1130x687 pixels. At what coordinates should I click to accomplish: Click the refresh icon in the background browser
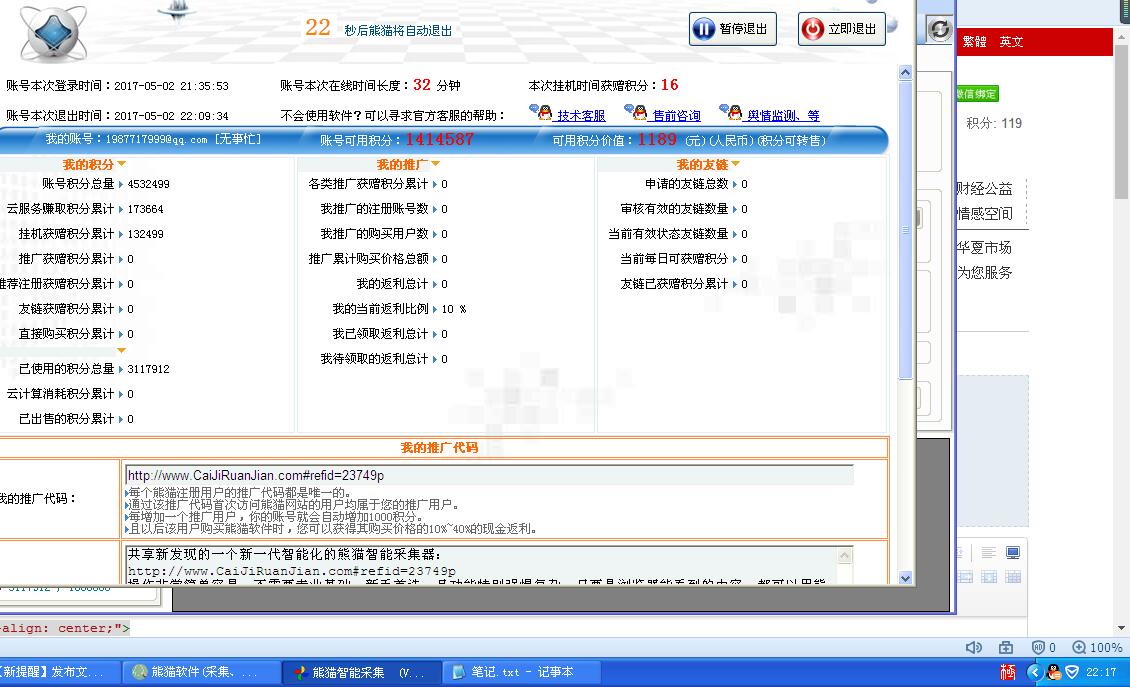pos(939,29)
